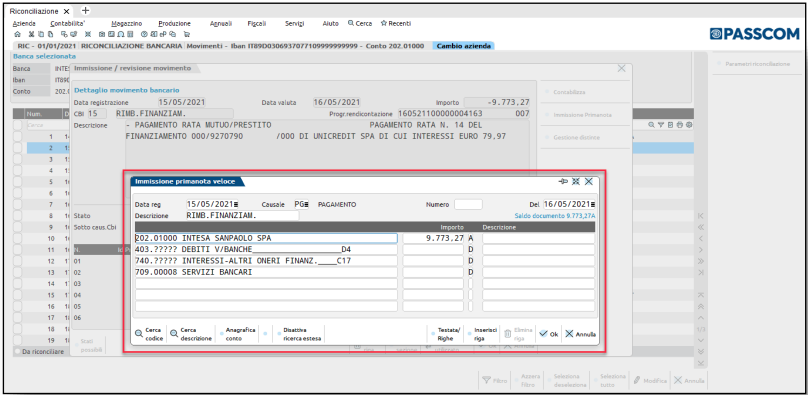
Task: Confirm with the Ok button in primanota
Action: (549, 334)
